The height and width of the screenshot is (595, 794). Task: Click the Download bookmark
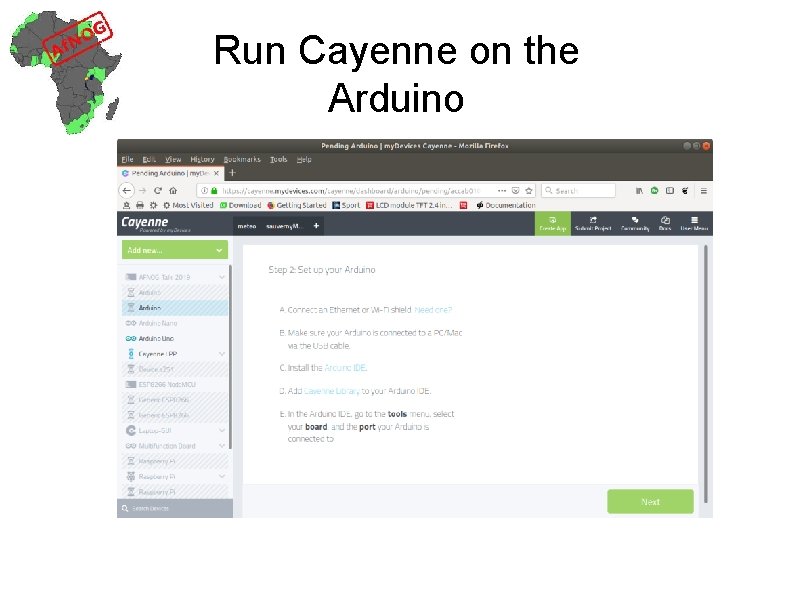point(241,205)
